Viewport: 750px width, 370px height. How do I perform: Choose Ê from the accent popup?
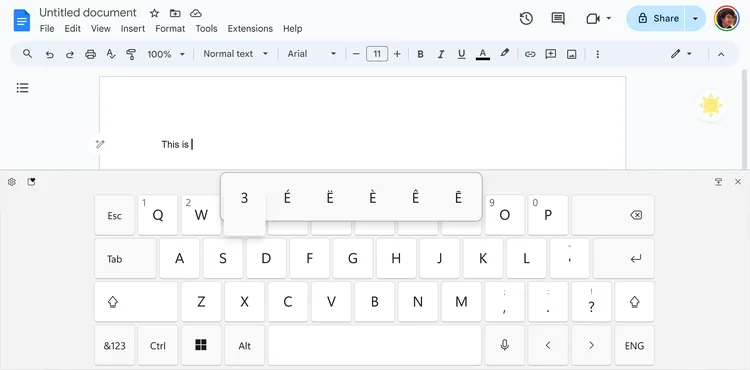click(415, 197)
